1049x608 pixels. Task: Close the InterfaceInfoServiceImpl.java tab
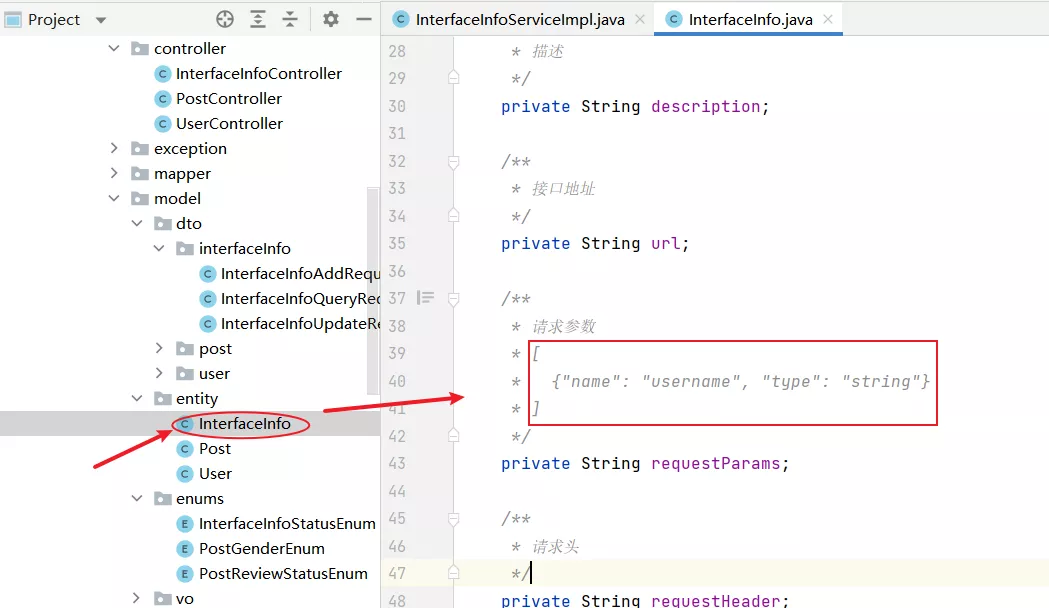point(640,19)
